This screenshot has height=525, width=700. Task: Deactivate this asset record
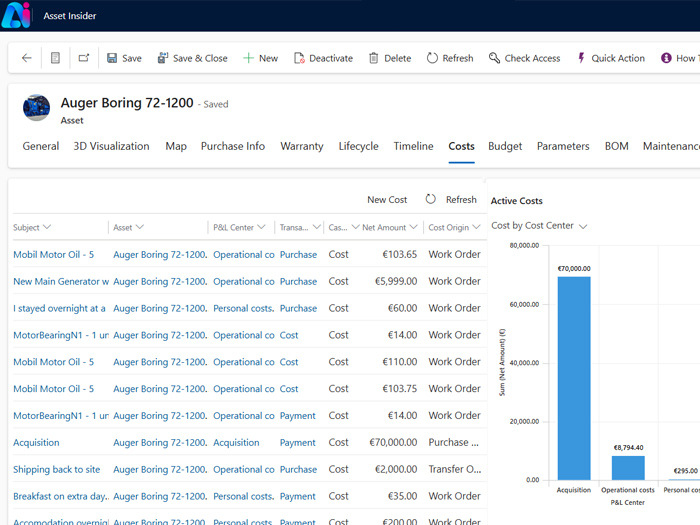point(322,58)
